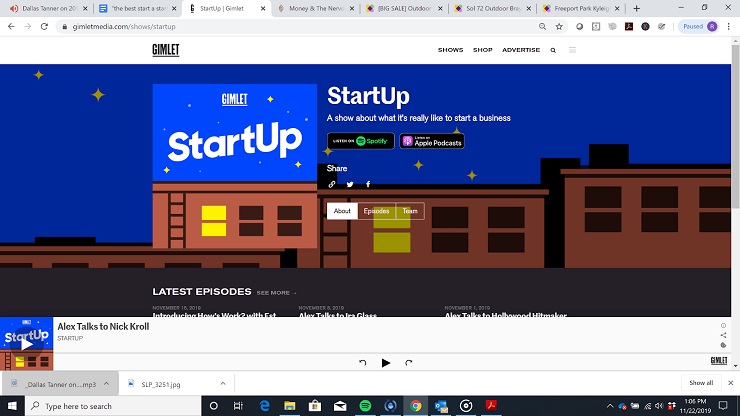Reload the page
Screen dimensions: 740x416
[x=44, y=26]
